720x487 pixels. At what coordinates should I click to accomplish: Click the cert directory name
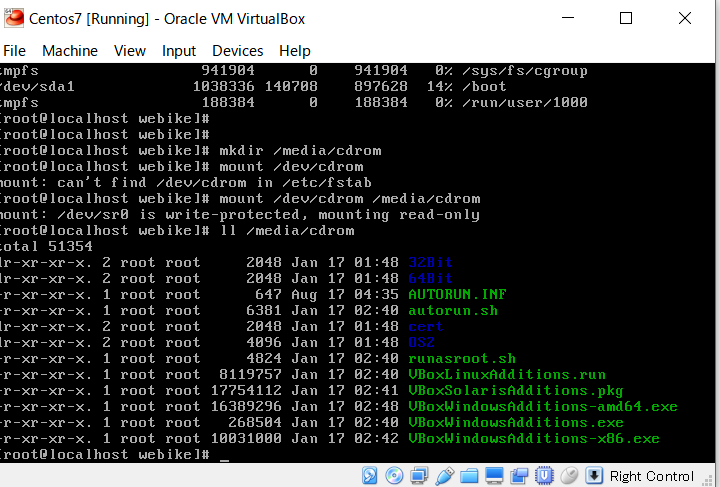[x=426, y=326]
